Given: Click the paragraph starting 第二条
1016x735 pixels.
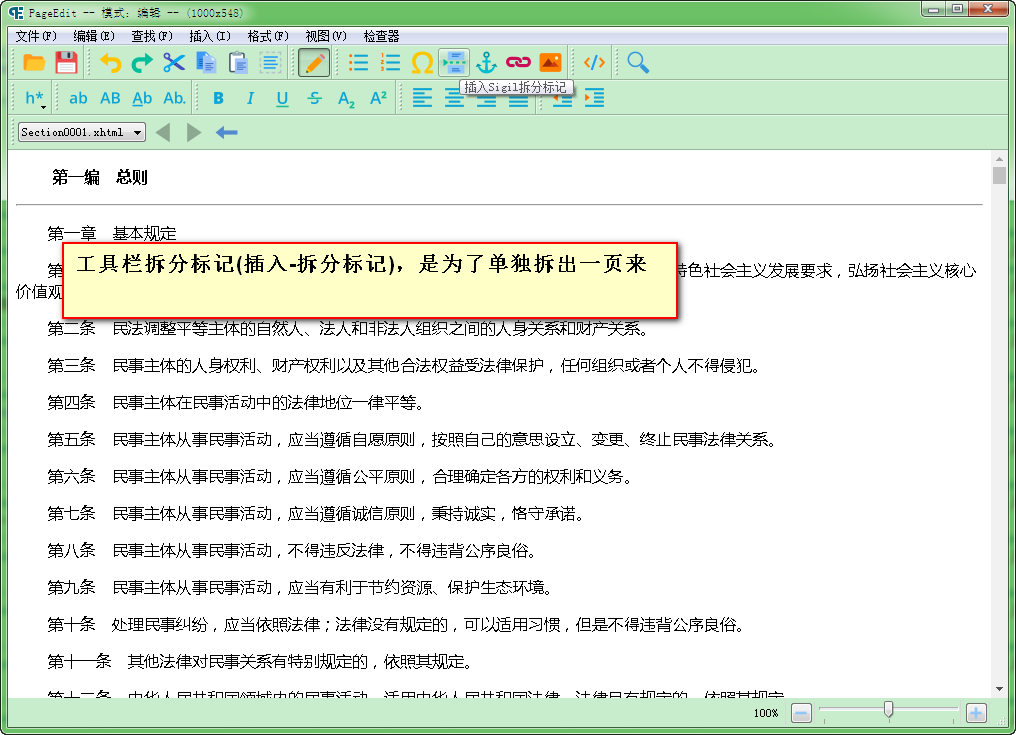Looking at the screenshot, I should click(348, 329).
